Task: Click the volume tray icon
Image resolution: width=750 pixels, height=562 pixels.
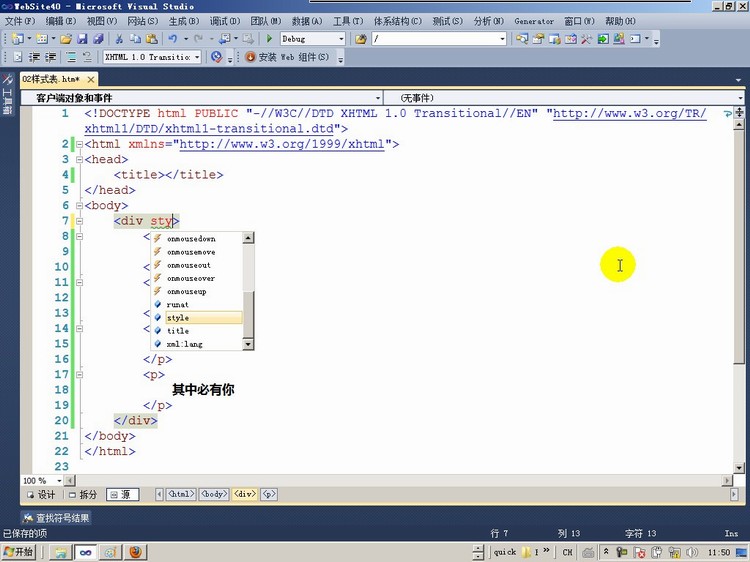Action: (692, 552)
